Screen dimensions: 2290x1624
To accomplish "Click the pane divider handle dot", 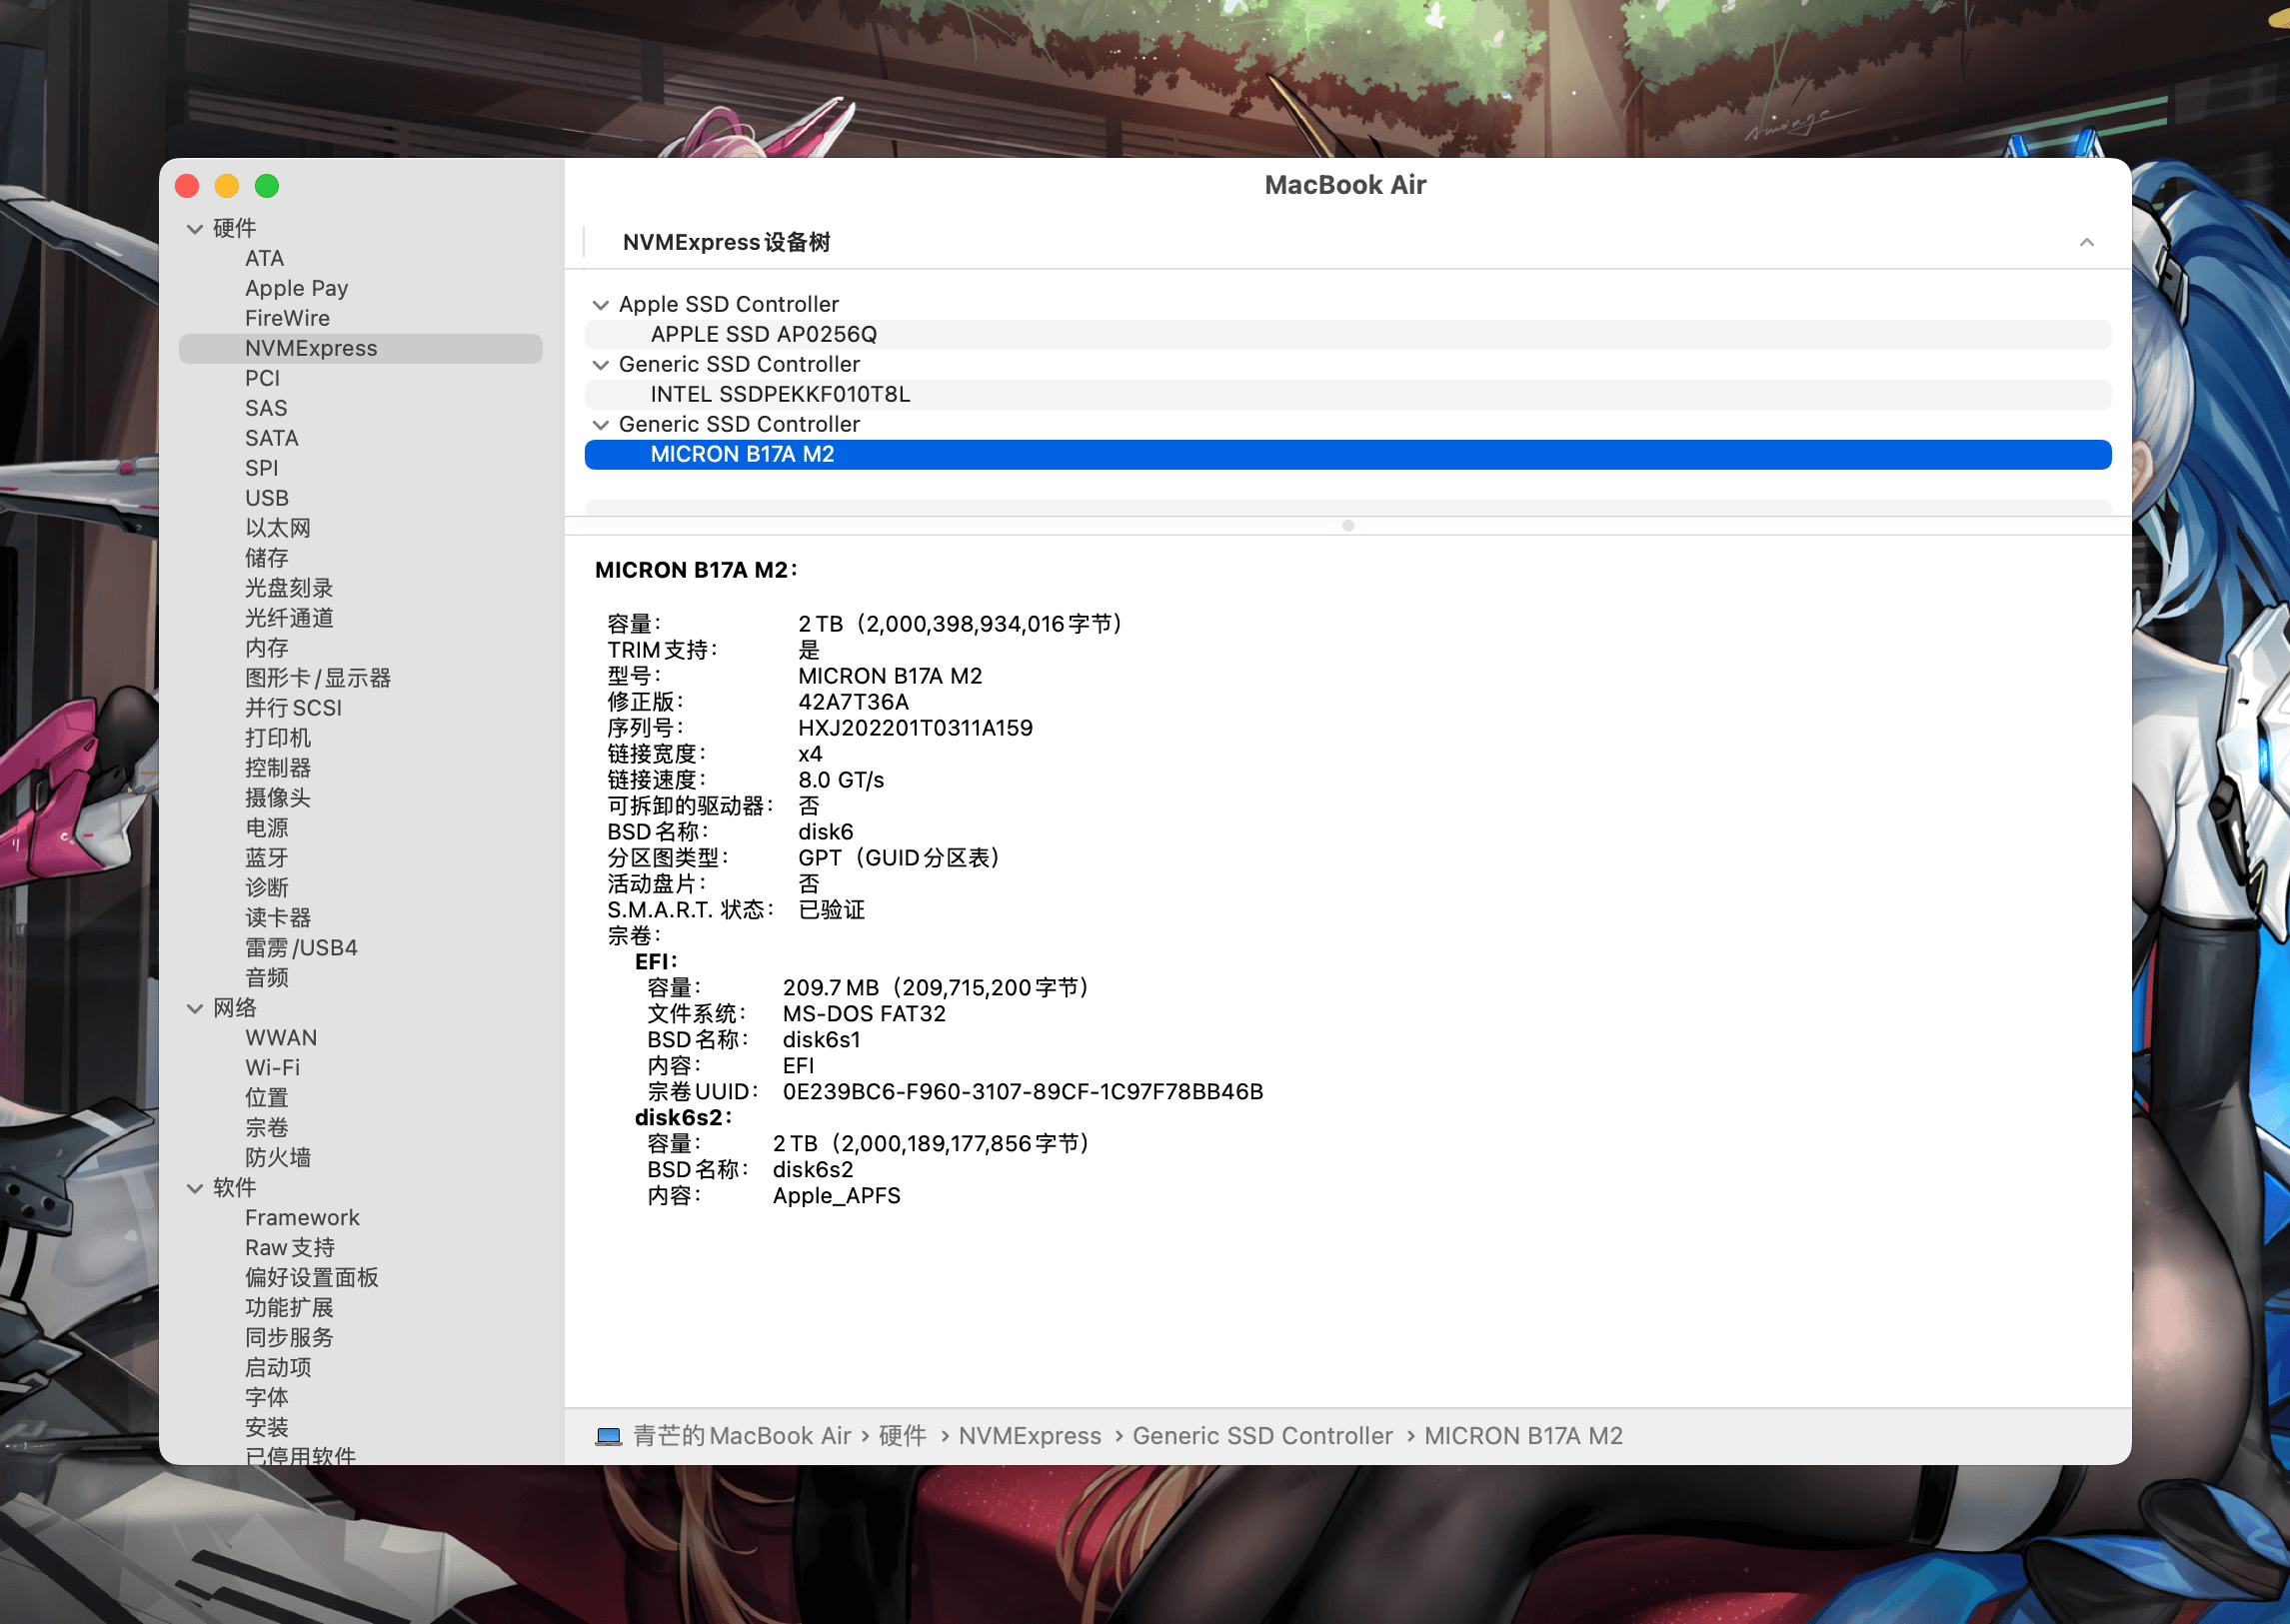I will (1347, 526).
